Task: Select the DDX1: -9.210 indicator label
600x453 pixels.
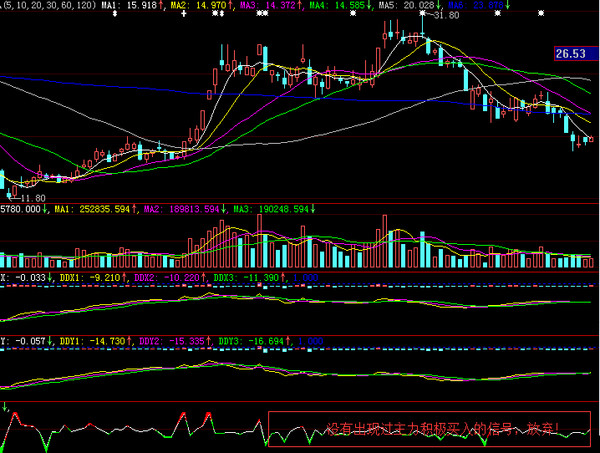Action: point(93,278)
